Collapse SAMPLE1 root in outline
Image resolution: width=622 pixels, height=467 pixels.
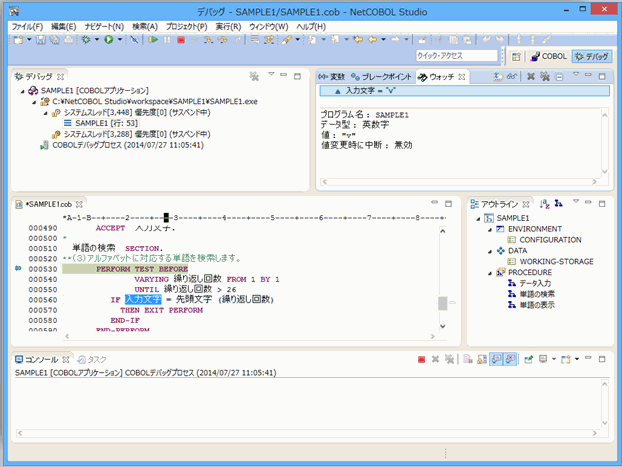tap(478, 219)
